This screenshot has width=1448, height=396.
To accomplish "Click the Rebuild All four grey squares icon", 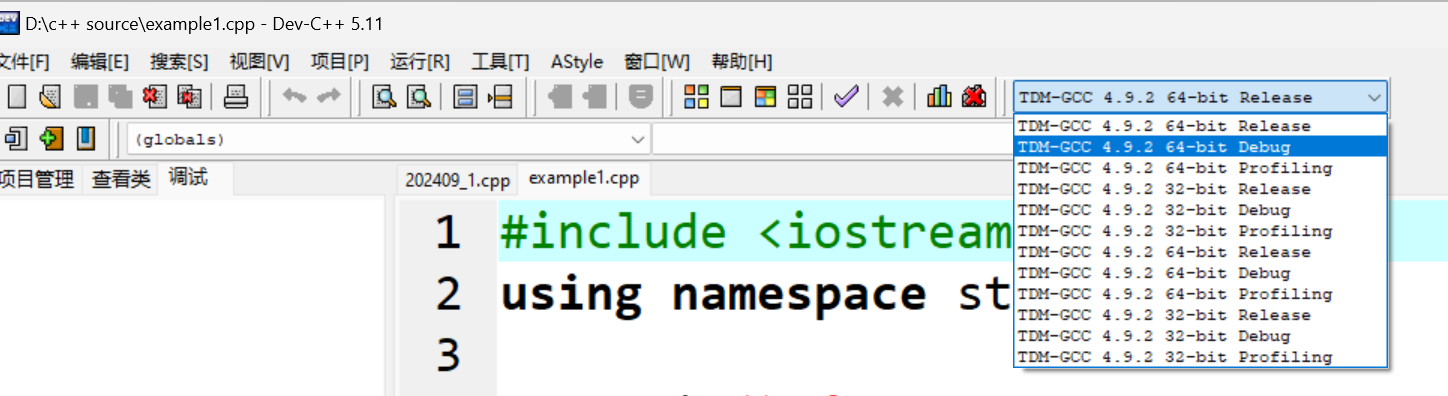I will coord(800,97).
